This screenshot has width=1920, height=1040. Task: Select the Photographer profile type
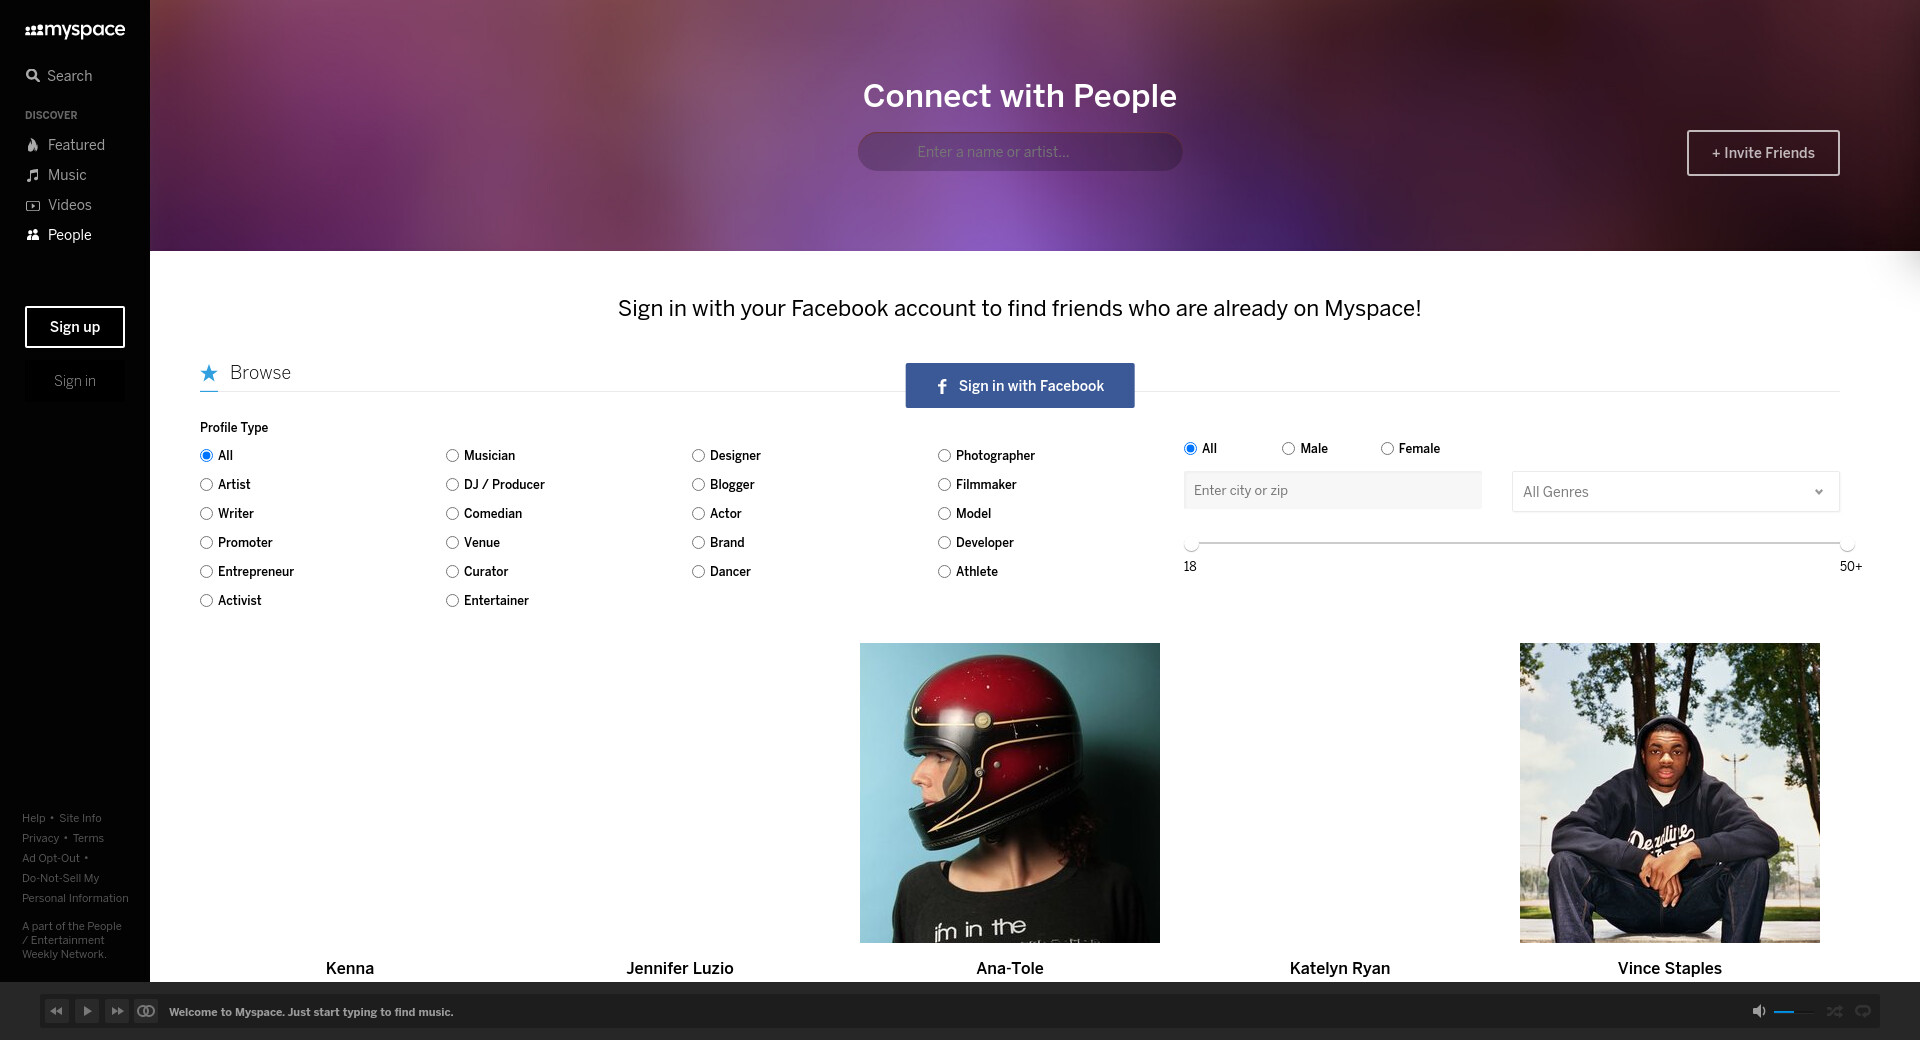click(945, 456)
